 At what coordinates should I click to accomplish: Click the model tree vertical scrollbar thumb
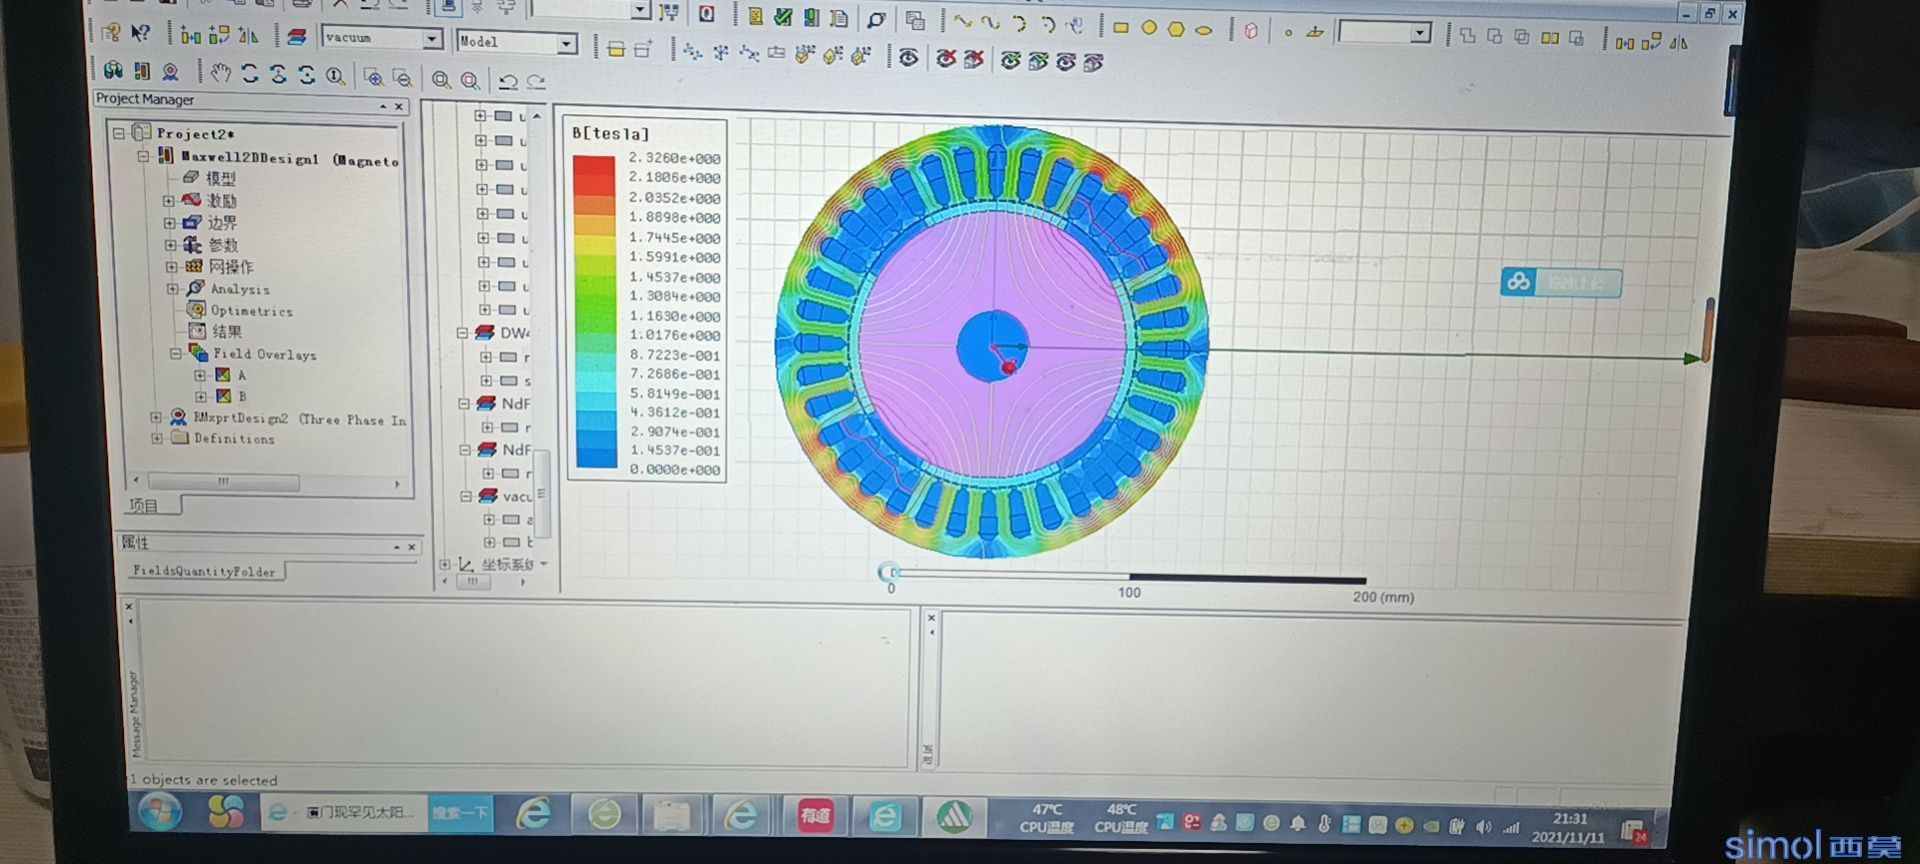click(542, 492)
